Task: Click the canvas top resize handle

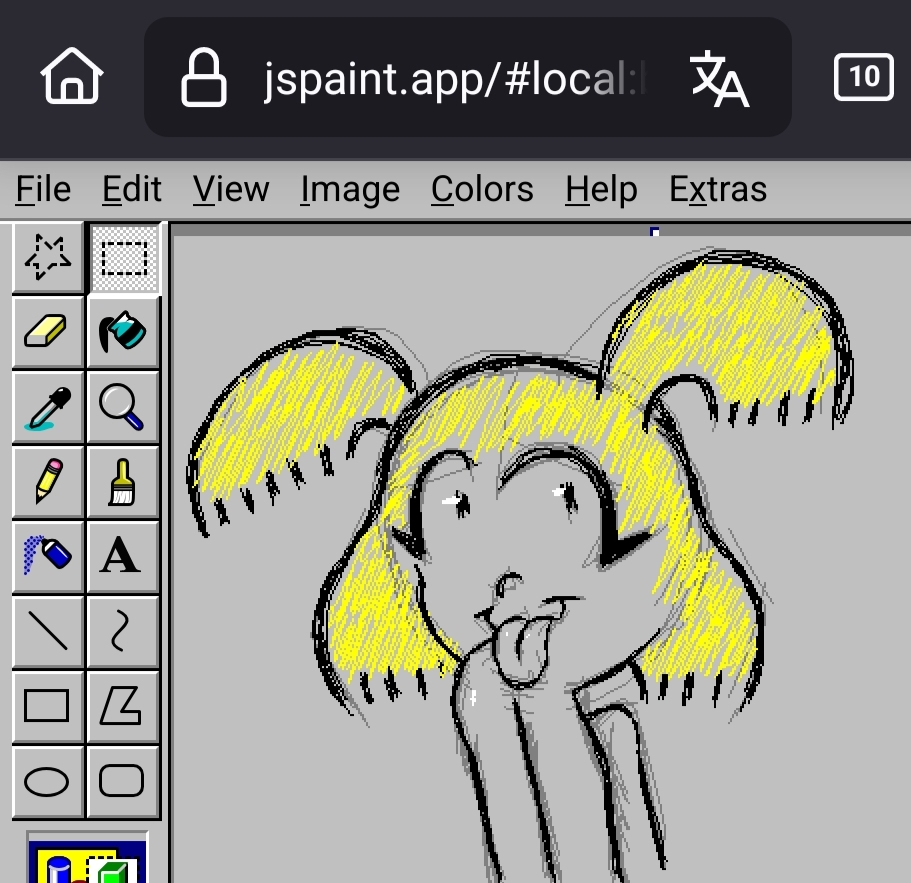Action: [x=654, y=232]
